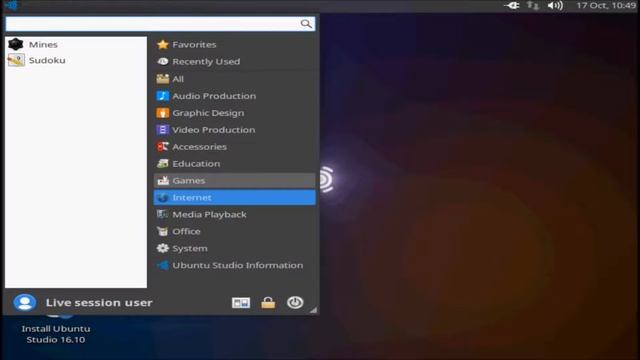Viewport: 640px width, 360px height.
Task: Select the Accessories category
Action: [x=234, y=147]
